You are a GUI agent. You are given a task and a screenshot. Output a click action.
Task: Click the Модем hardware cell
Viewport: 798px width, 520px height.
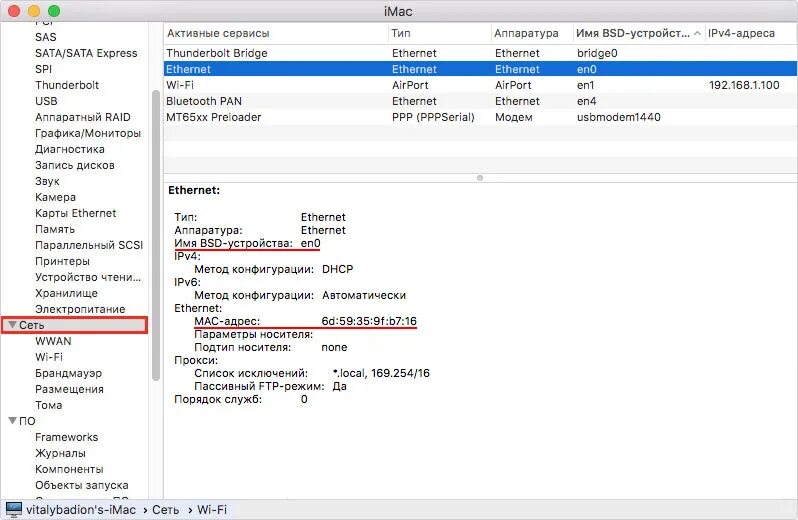pyautogui.click(x=514, y=117)
